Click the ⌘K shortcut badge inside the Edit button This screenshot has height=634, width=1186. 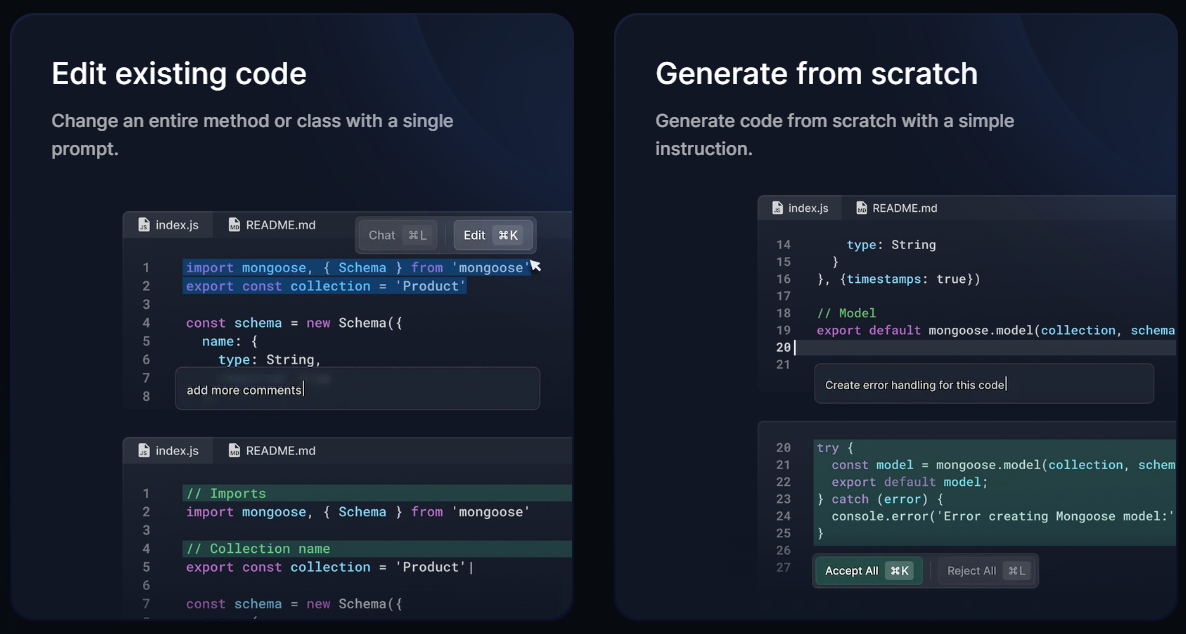click(509, 235)
